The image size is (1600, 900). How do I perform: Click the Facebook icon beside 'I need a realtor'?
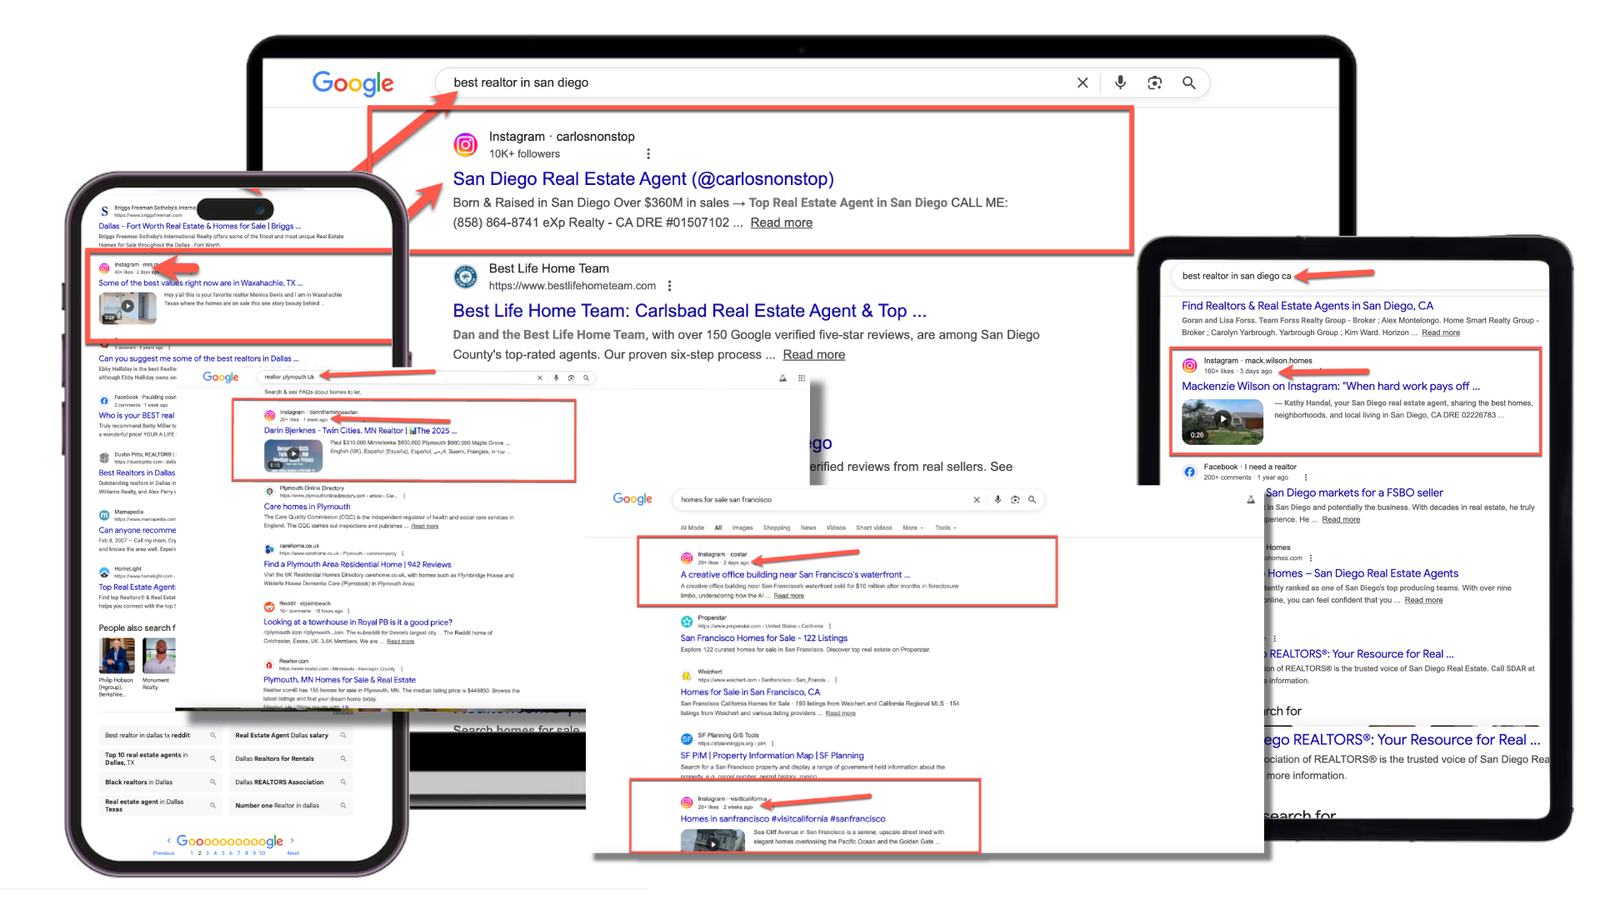(x=1189, y=471)
